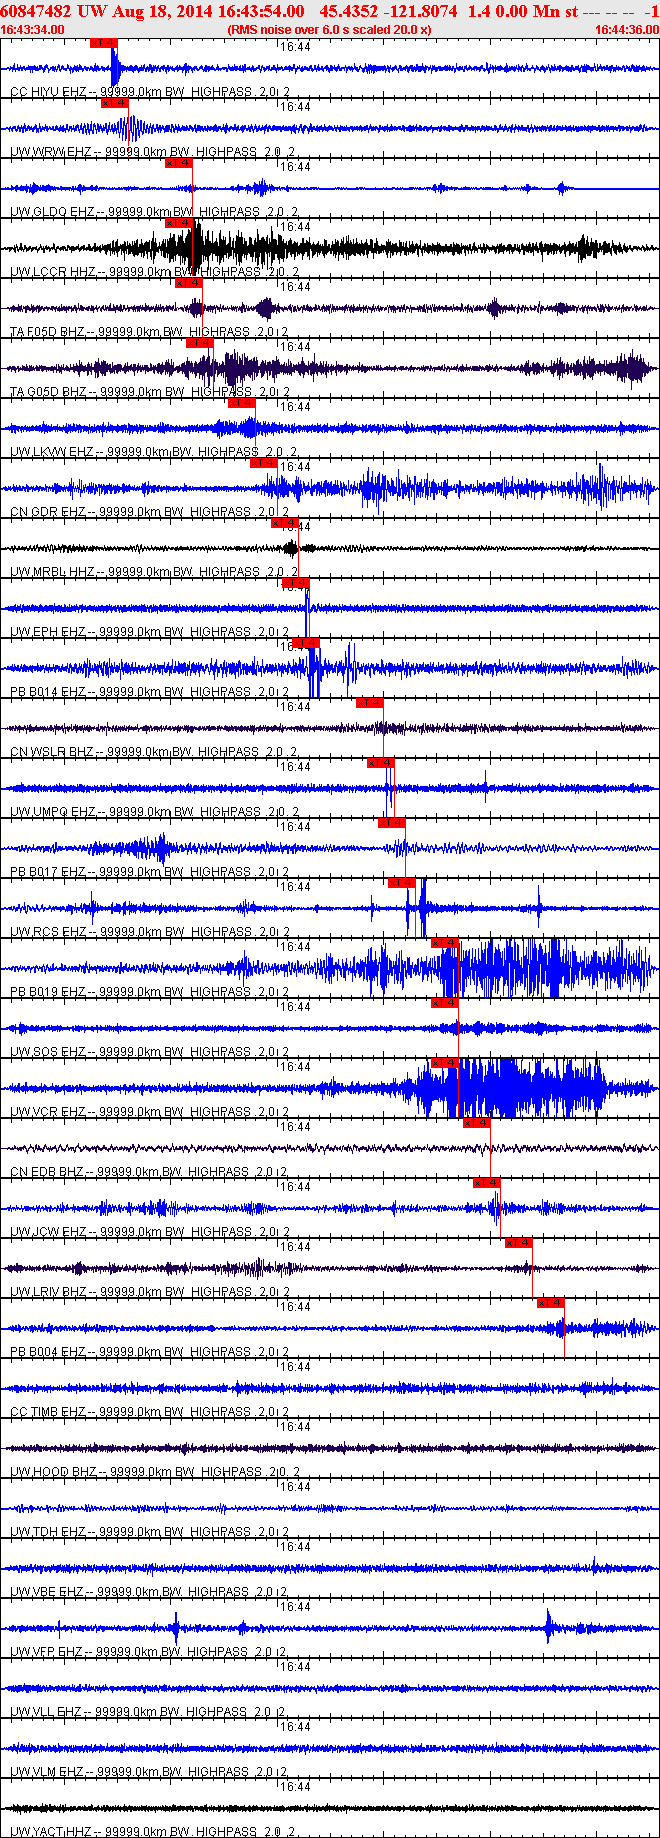Image resolution: width=660 pixels, height=1838 pixels.
Task: Click the UW LKVW EHZ station label
Action: (50, 452)
